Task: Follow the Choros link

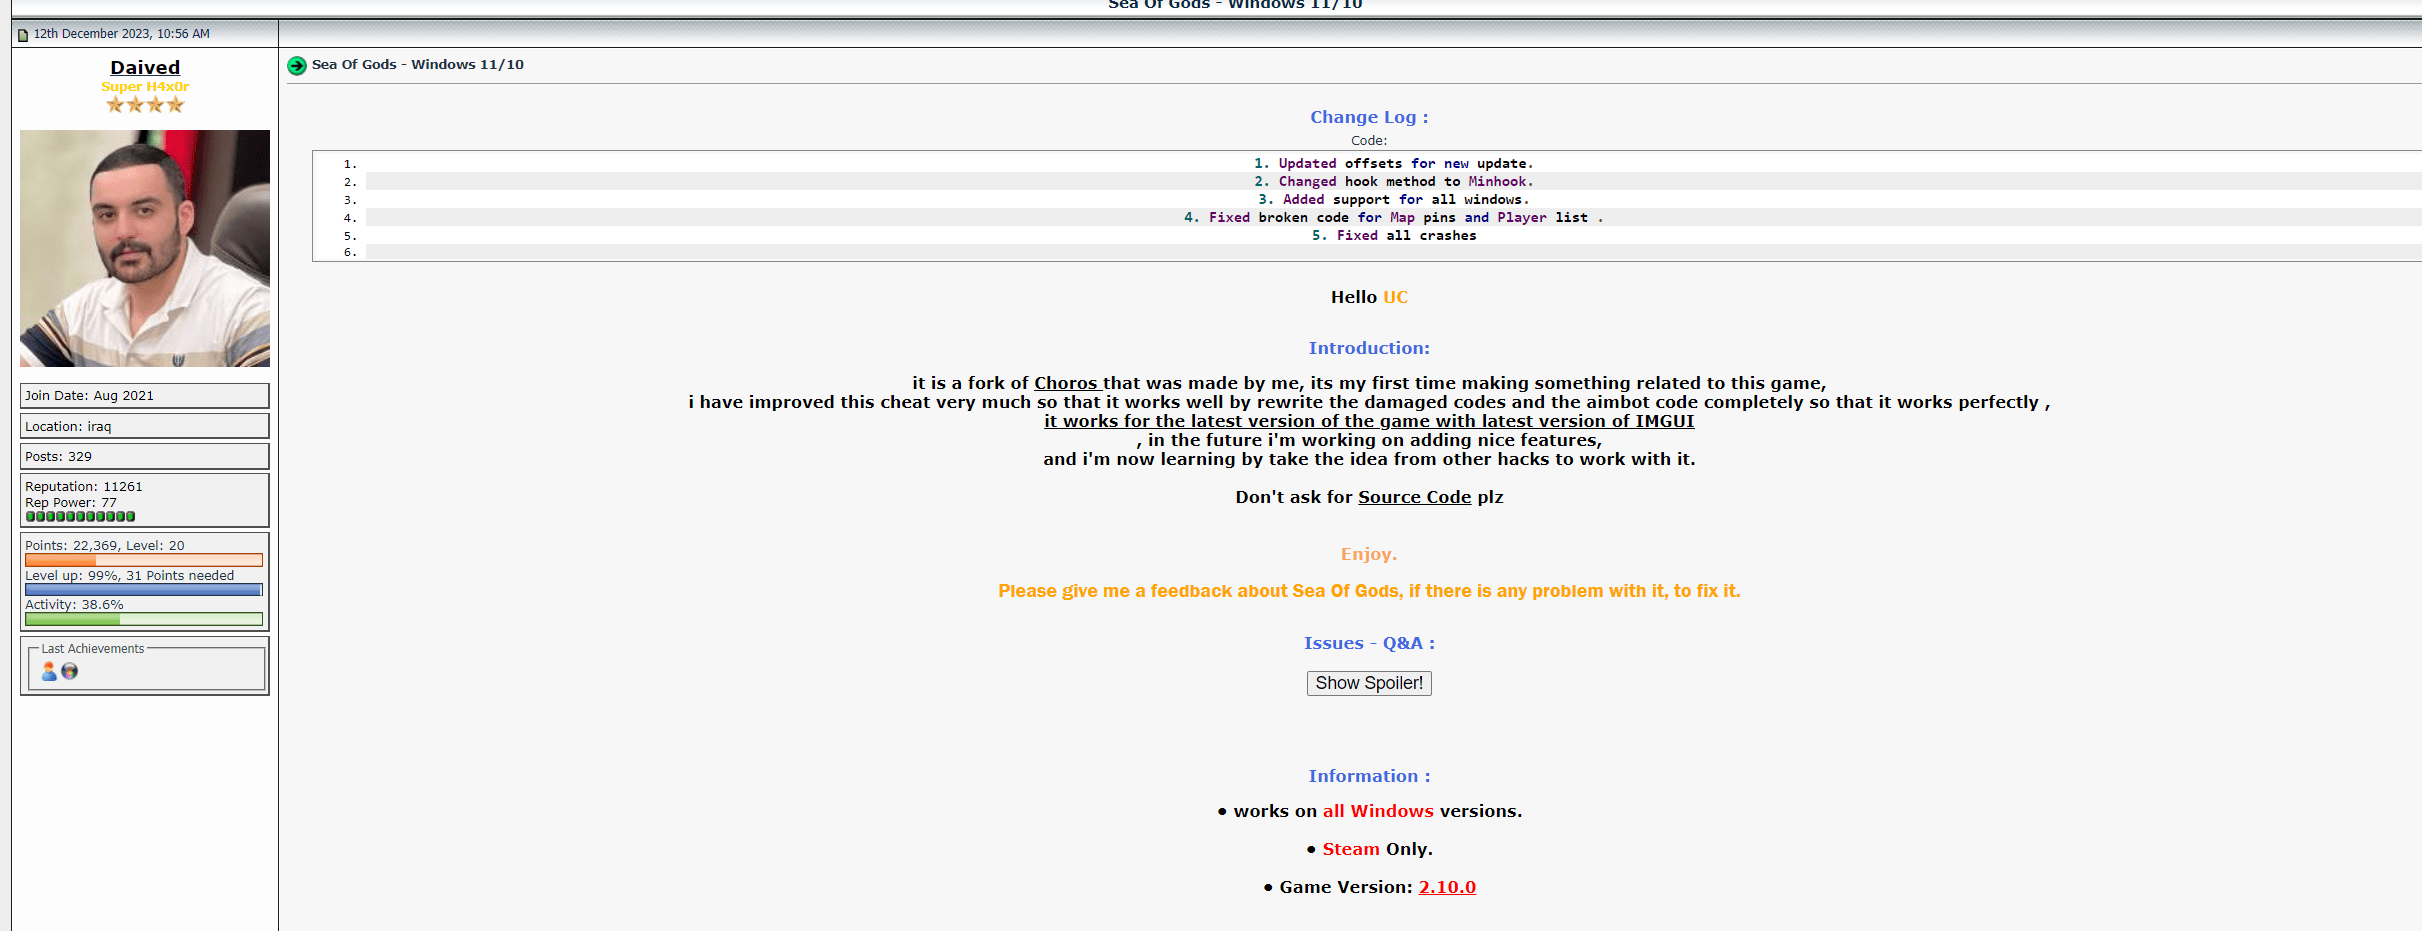Action: (x=1066, y=383)
